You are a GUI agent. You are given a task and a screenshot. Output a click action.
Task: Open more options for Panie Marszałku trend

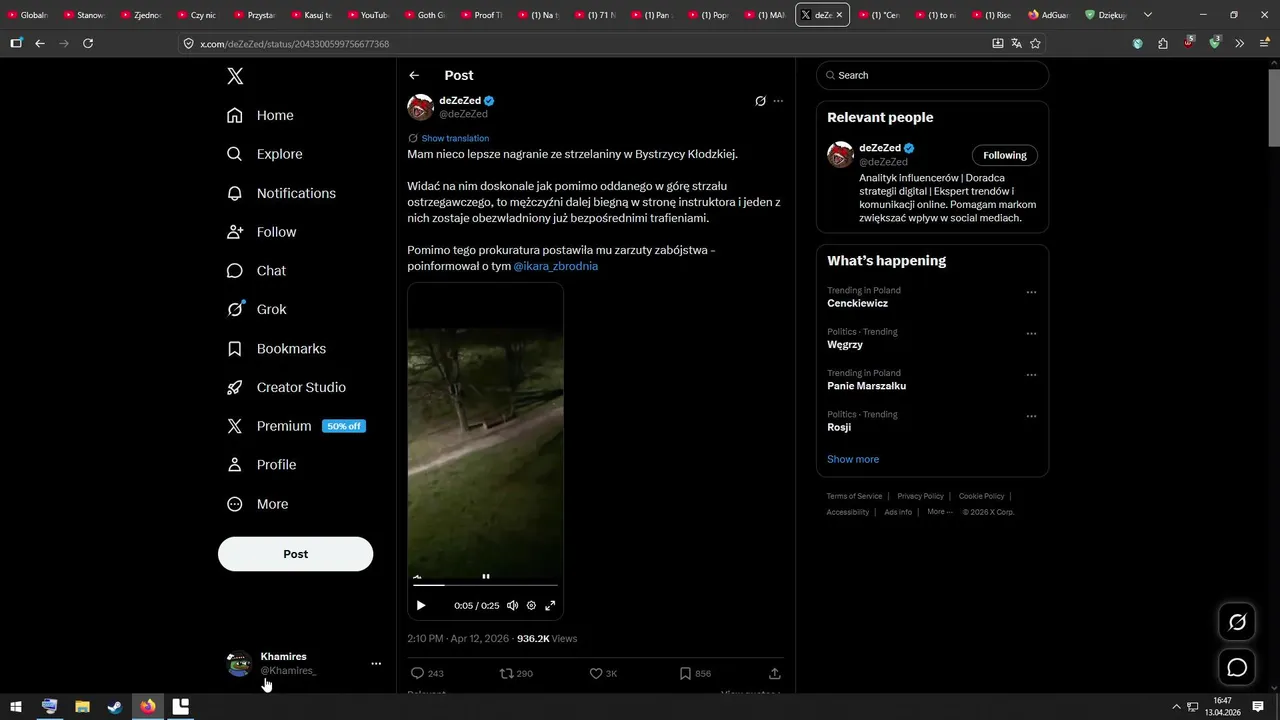1031,375
